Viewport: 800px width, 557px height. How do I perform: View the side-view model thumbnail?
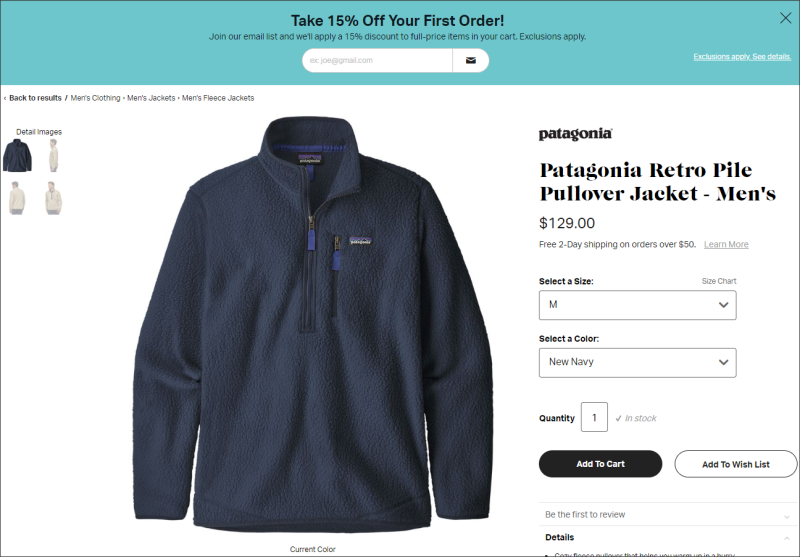54,156
